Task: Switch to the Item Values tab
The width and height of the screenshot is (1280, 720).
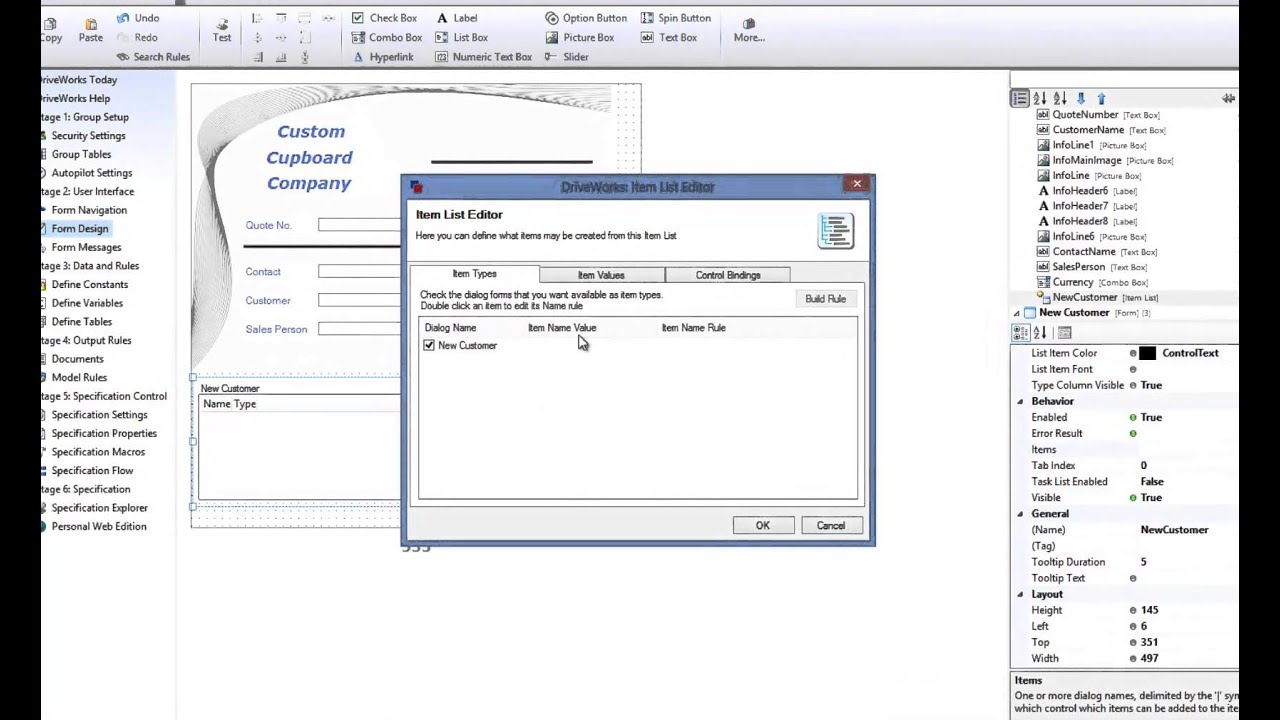Action: point(601,275)
